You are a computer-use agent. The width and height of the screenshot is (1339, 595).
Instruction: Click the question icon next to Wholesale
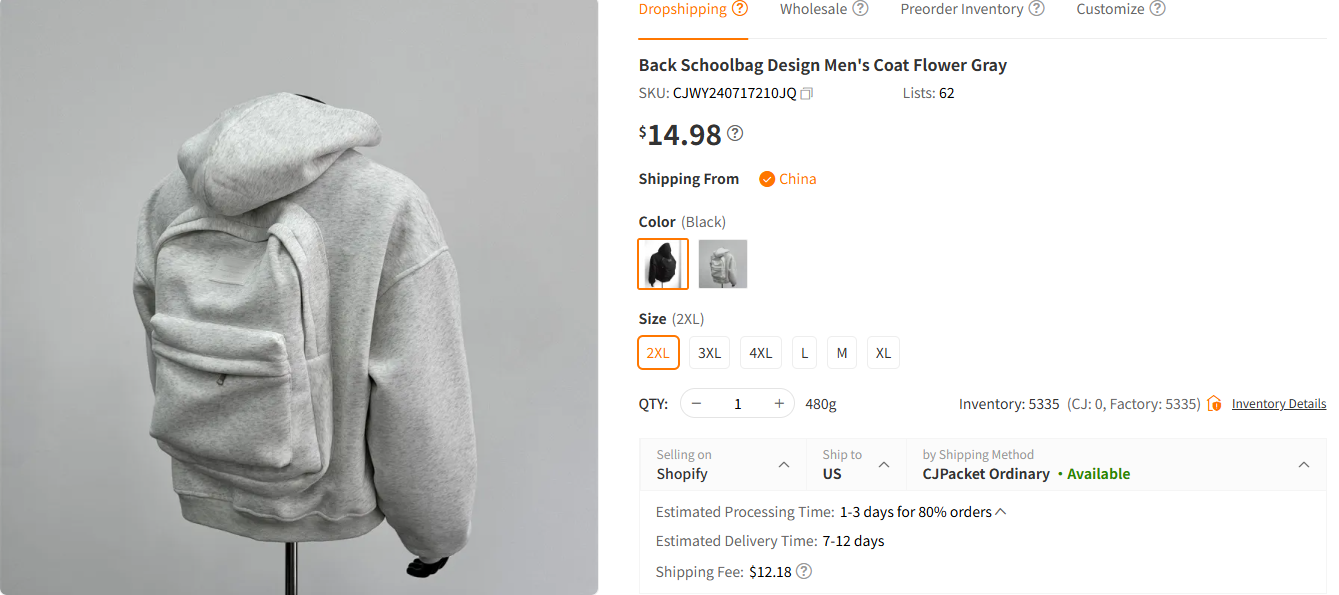click(860, 8)
